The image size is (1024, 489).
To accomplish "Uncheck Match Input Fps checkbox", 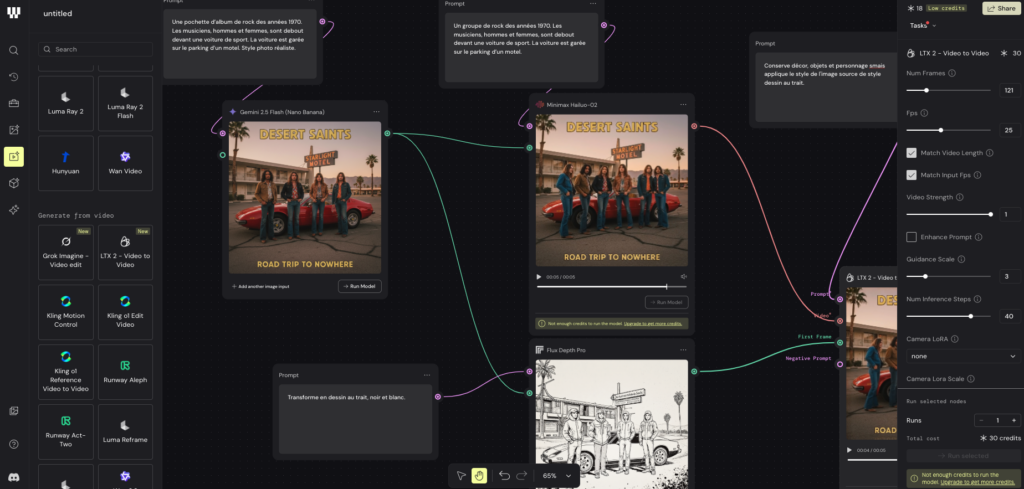I will tap(911, 175).
